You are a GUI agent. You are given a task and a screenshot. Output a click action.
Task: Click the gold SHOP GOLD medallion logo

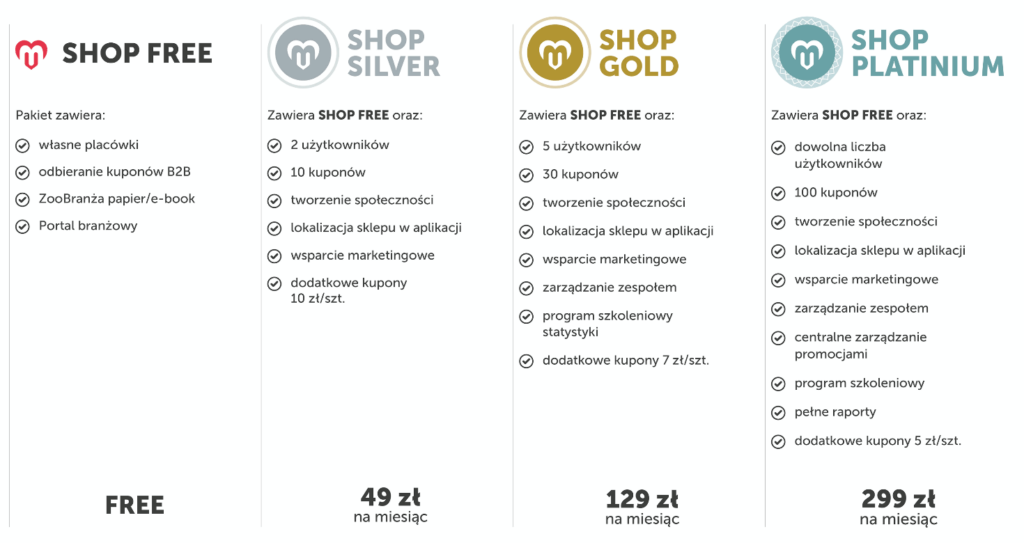pos(554,53)
